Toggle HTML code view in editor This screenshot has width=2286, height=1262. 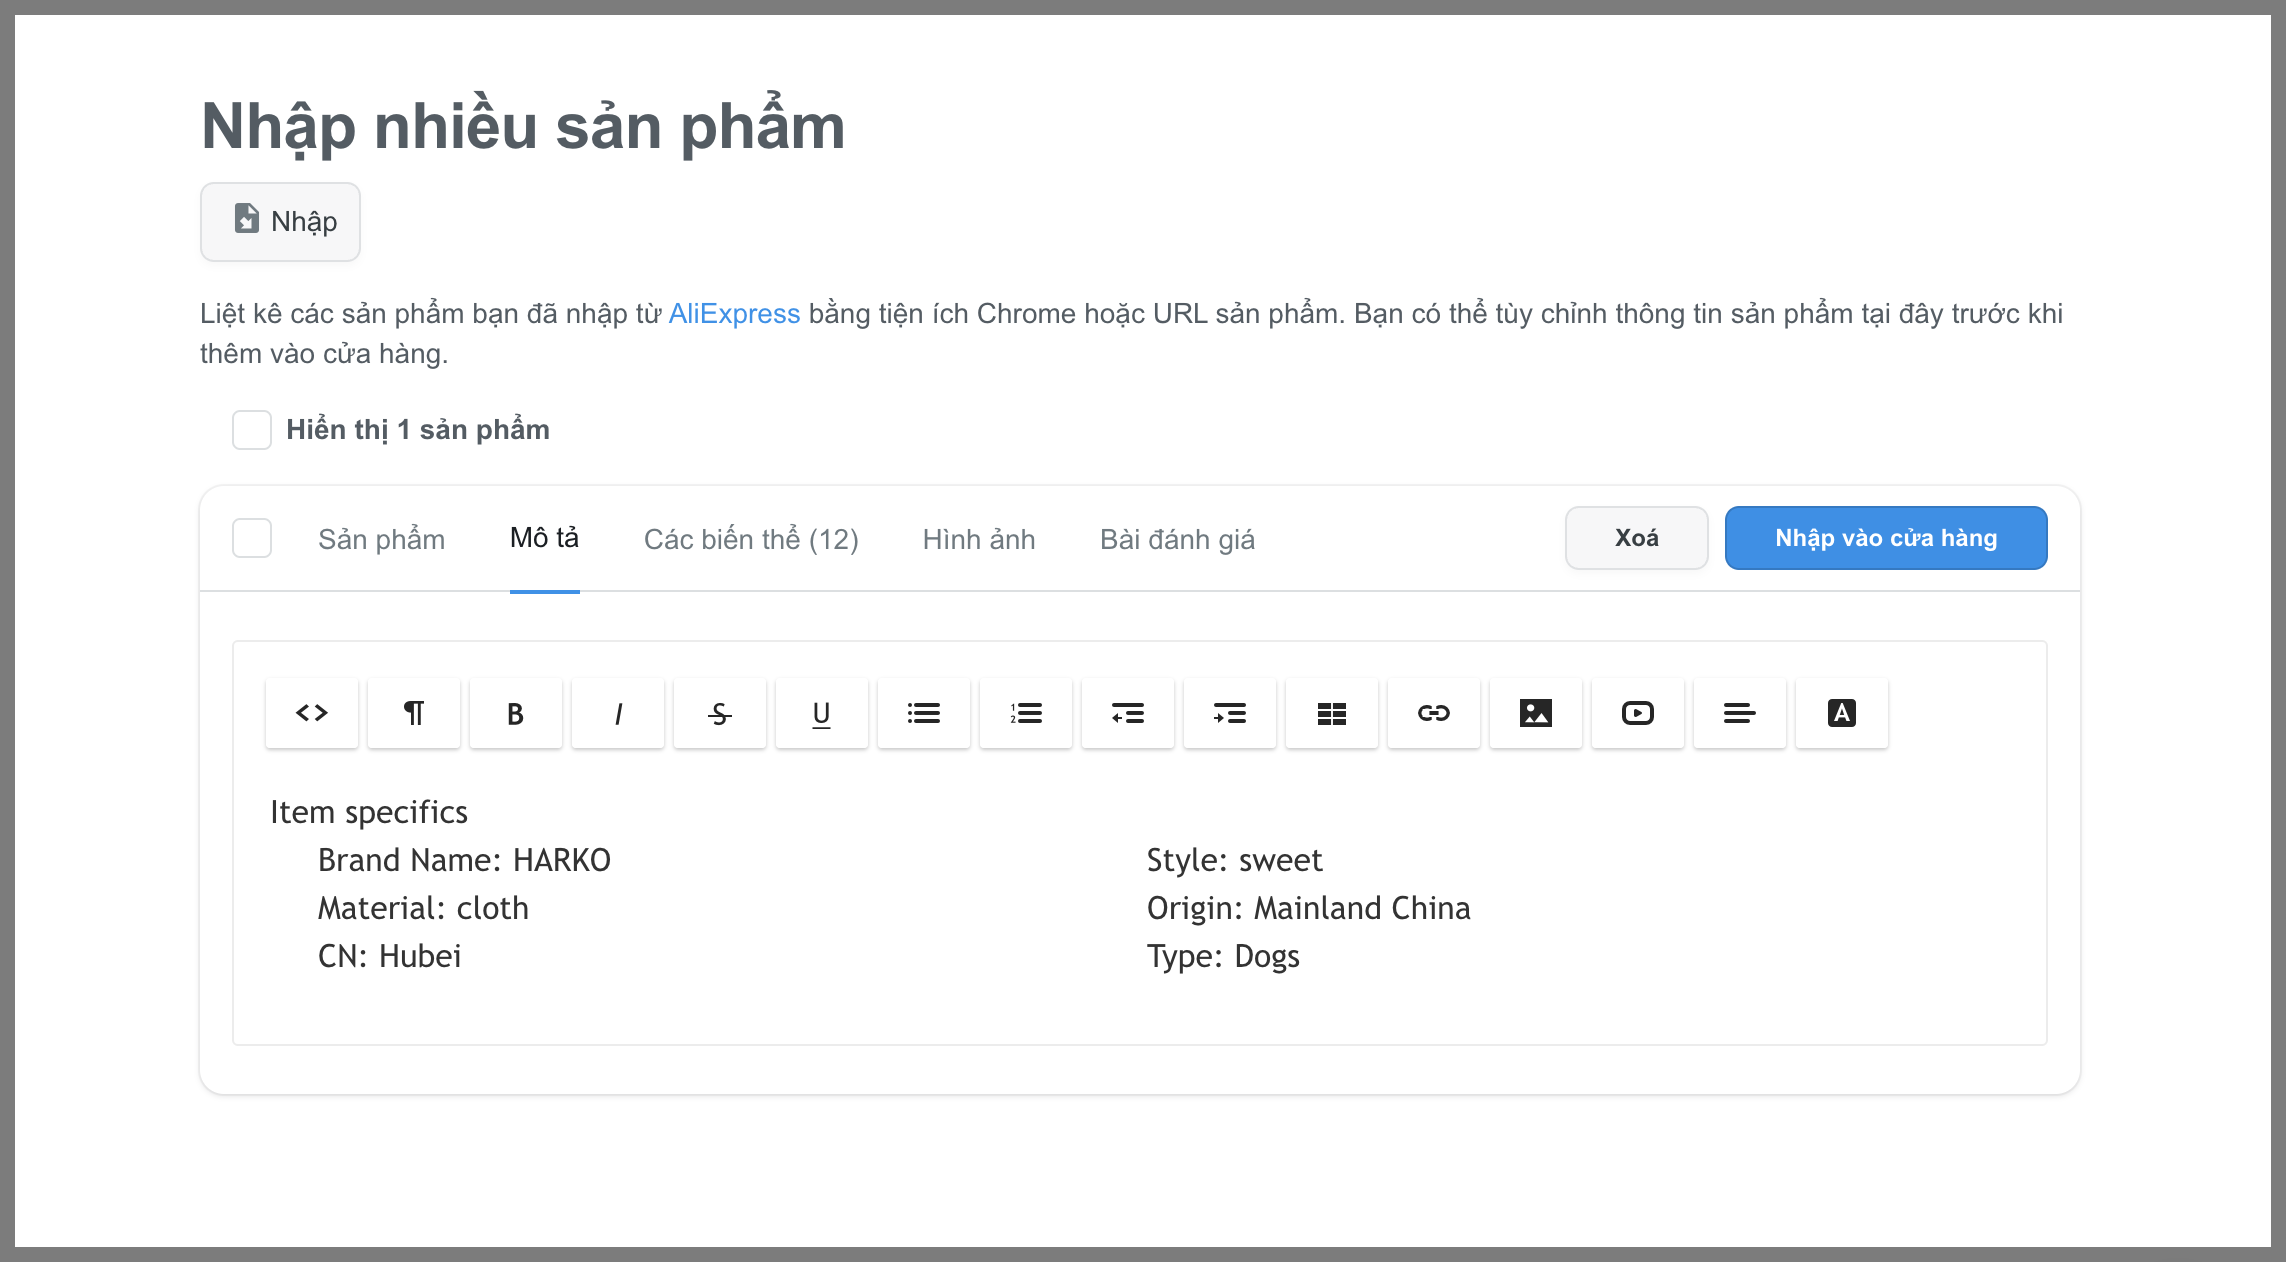click(x=312, y=713)
